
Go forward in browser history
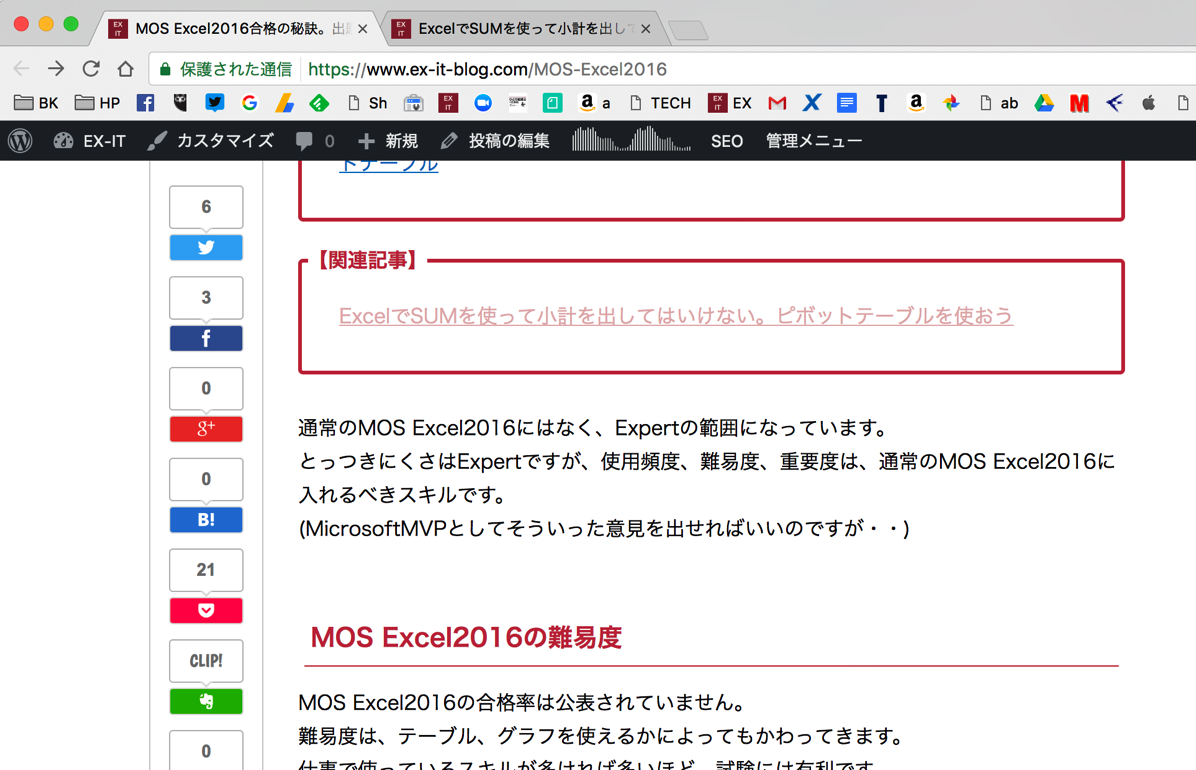tap(56, 69)
